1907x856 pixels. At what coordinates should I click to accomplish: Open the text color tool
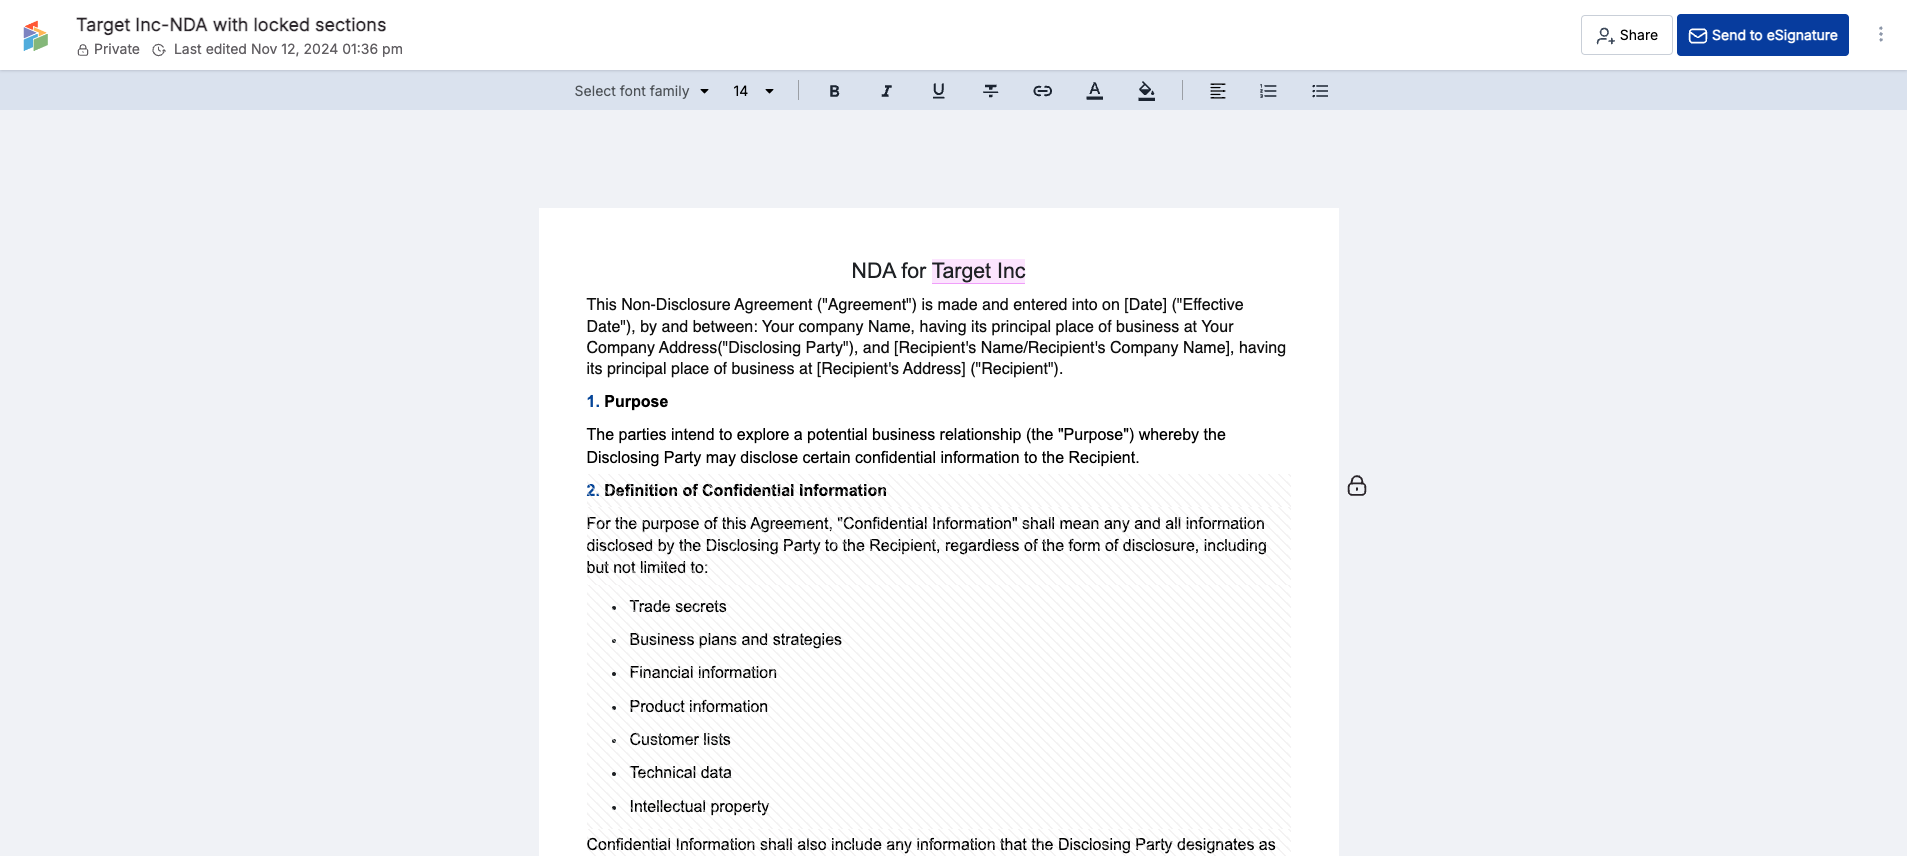(1095, 91)
